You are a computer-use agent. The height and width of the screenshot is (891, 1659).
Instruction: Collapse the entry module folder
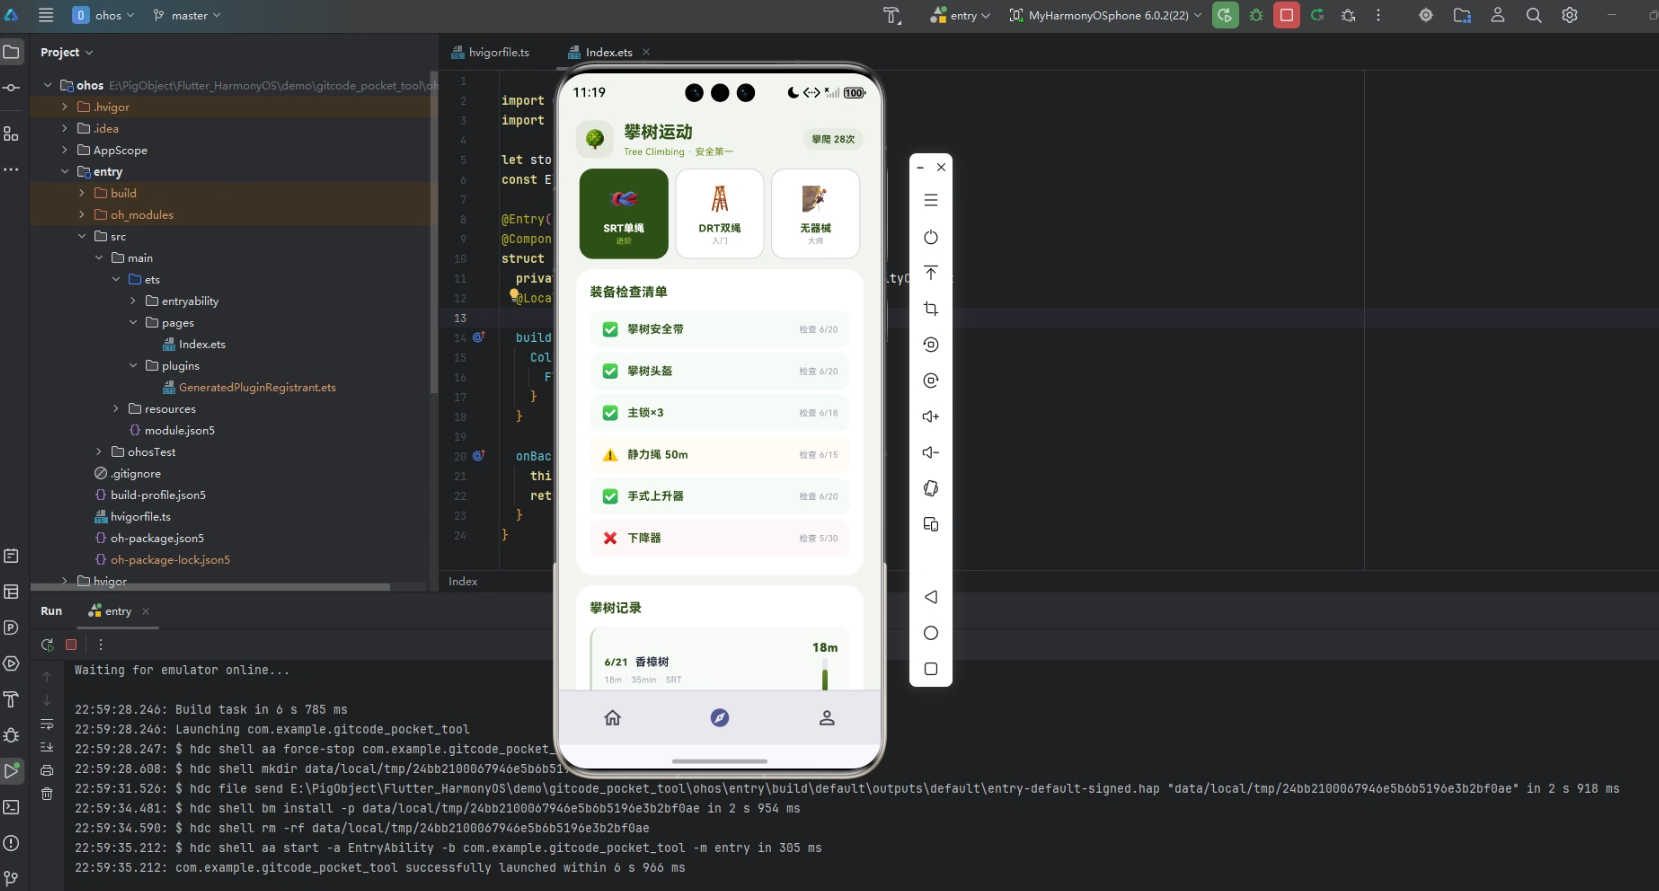pyautogui.click(x=65, y=172)
